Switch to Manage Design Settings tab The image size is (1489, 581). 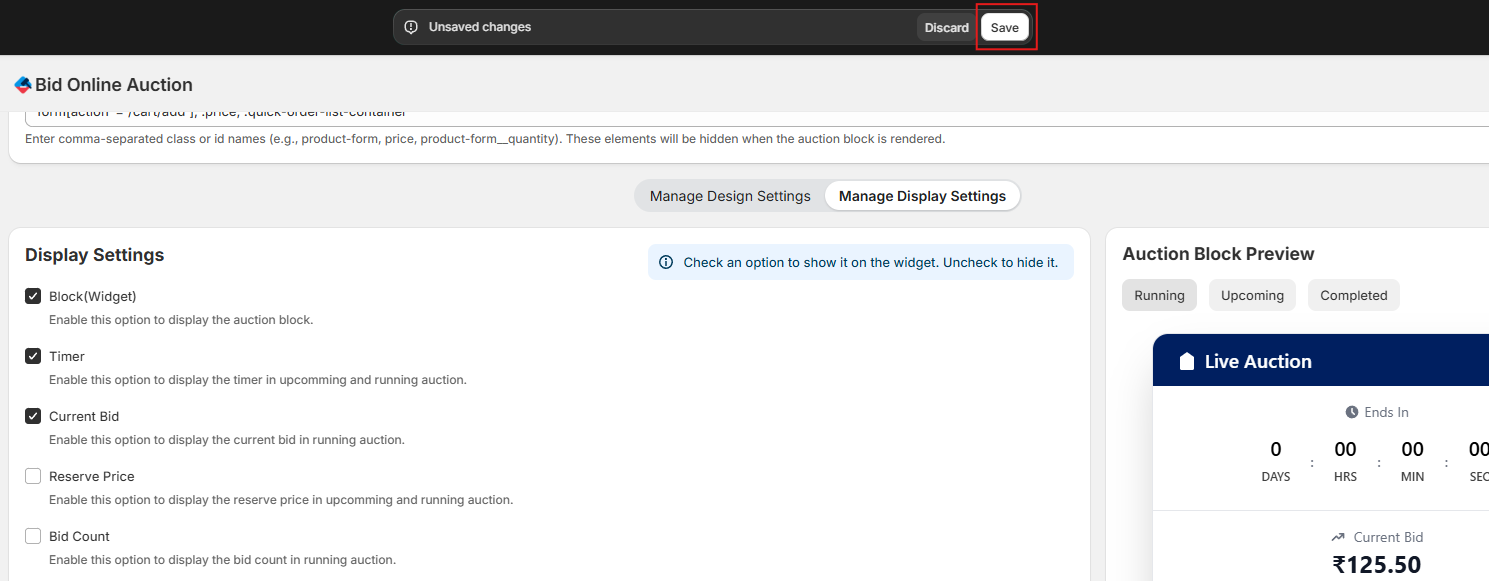[730, 196]
